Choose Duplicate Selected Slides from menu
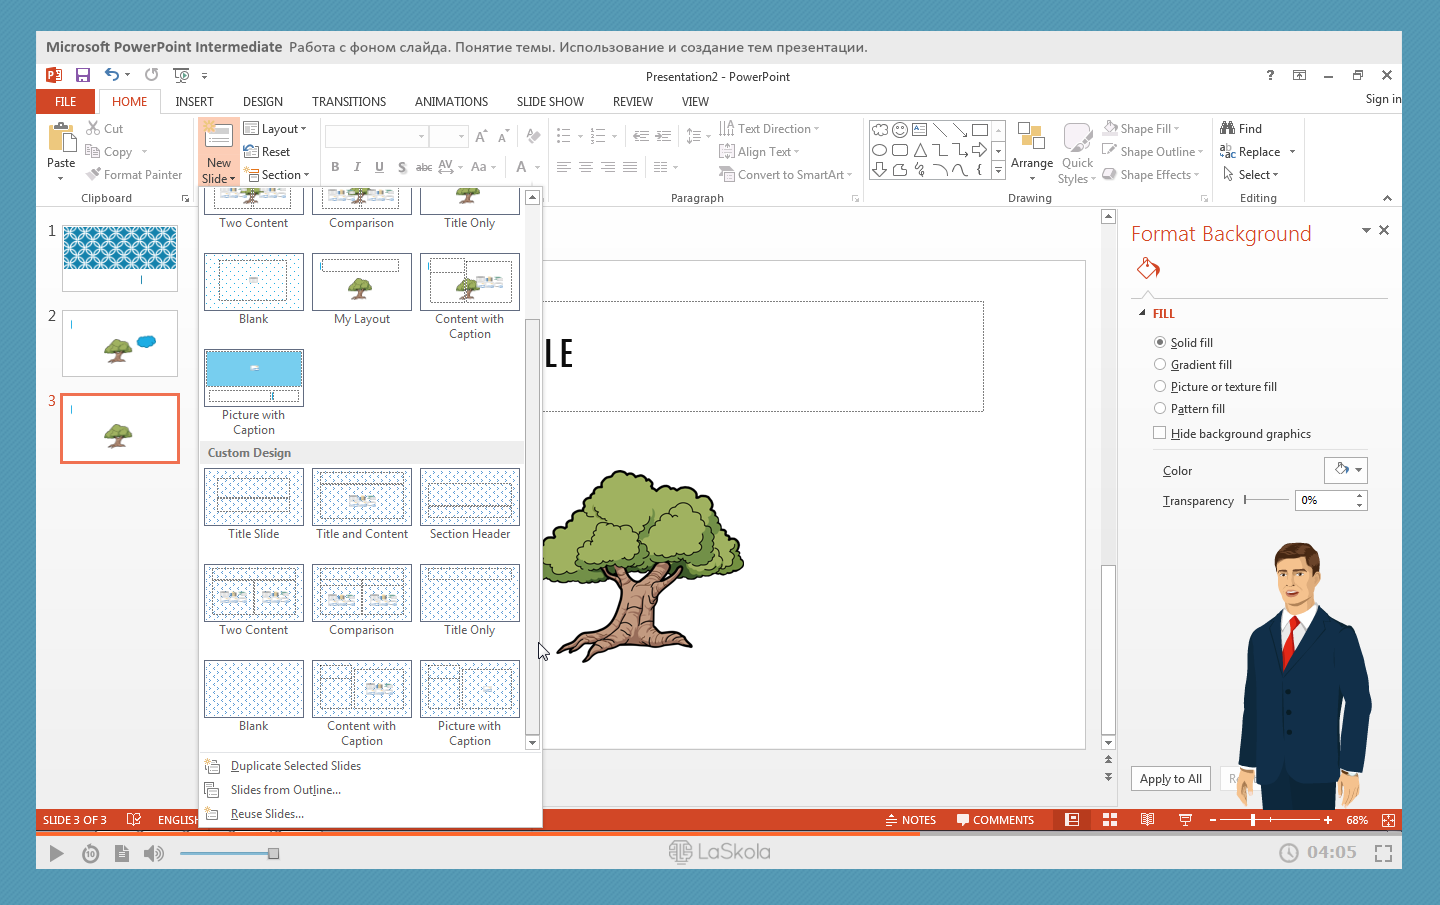Viewport: 1440px width, 905px height. (x=295, y=766)
